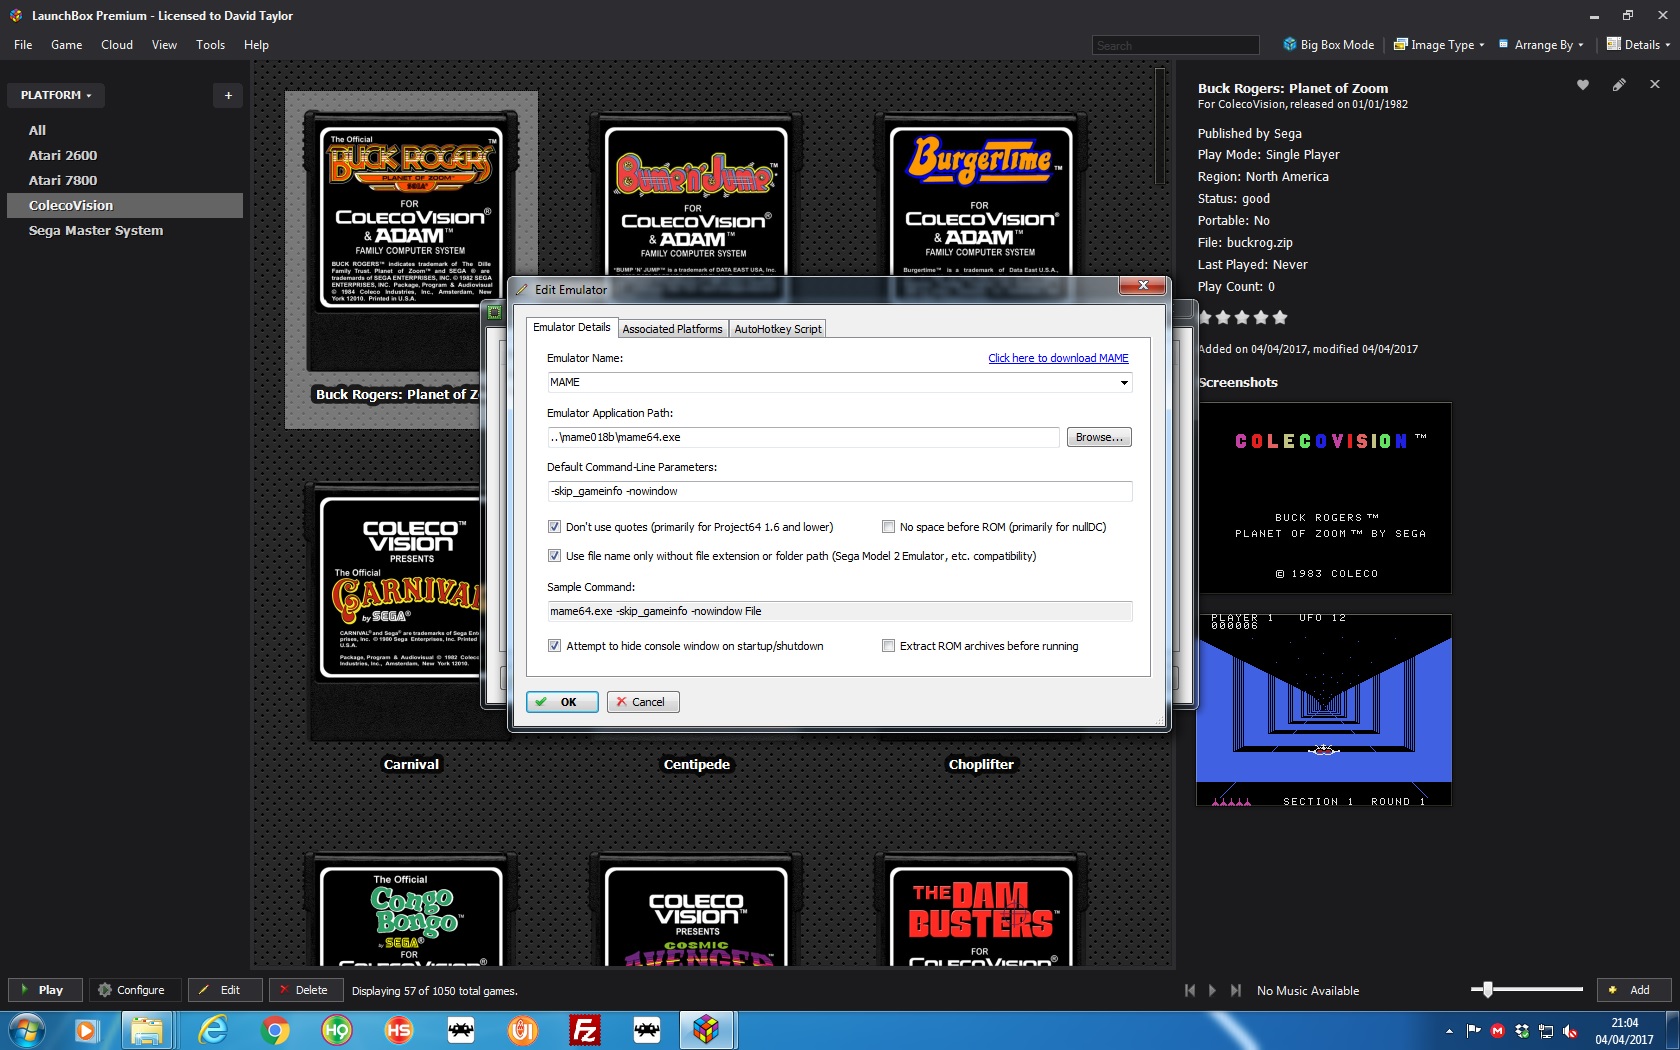Click Browse for emulator path
The image size is (1680, 1050).
[1099, 437]
